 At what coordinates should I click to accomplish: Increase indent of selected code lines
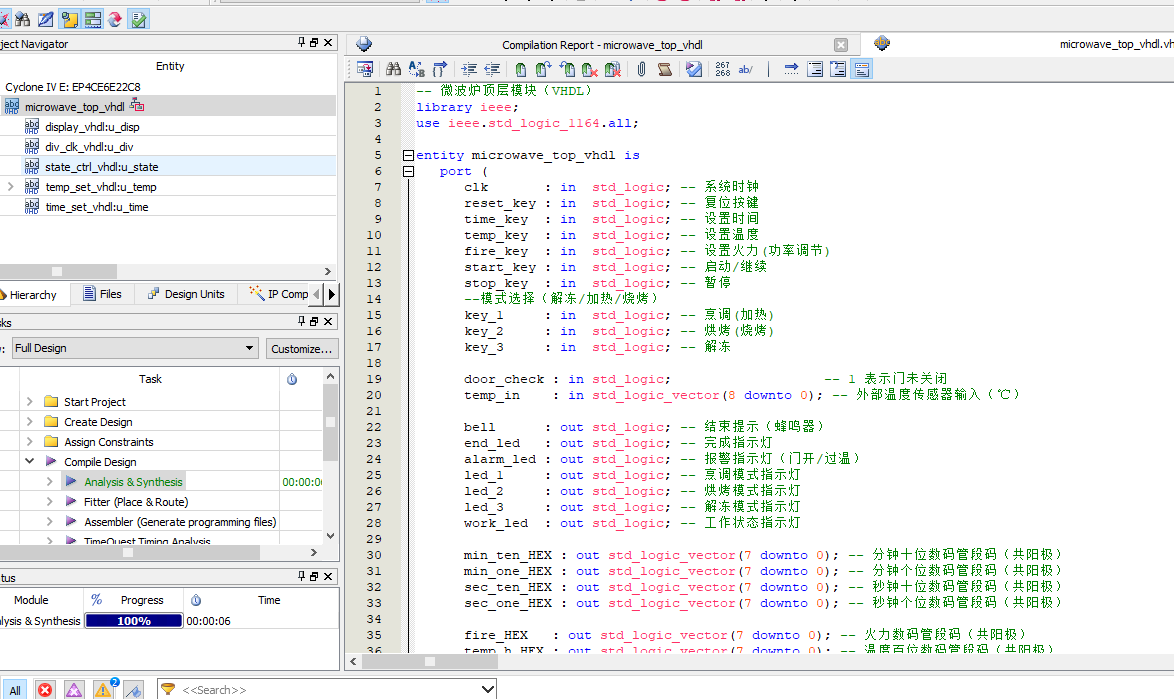(x=469, y=70)
